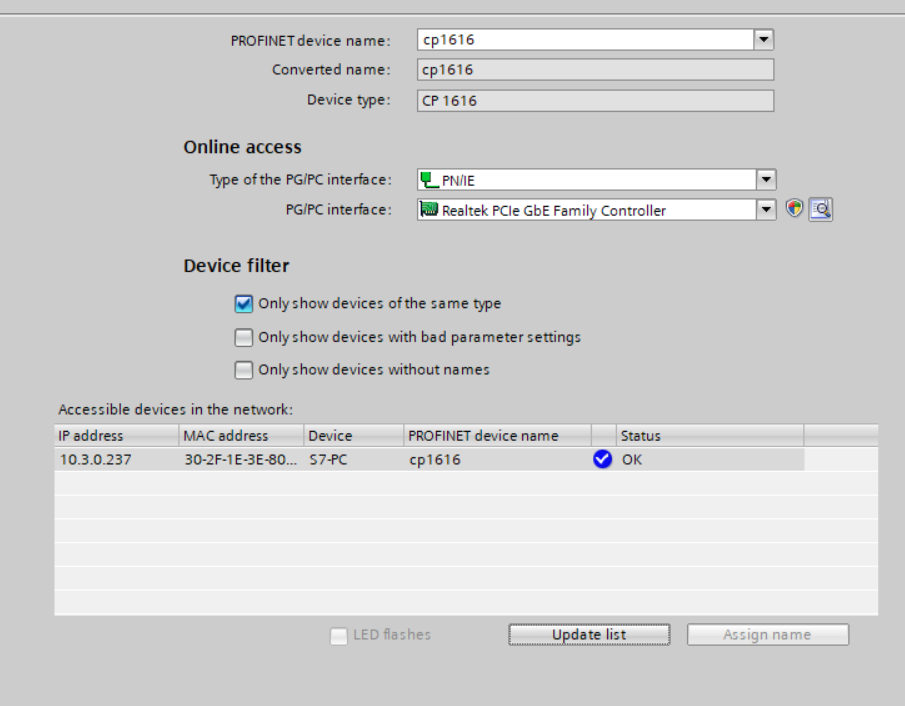905x706 pixels.
Task: Click the search network icon beside PG/PC interface
Action: click(820, 210)
